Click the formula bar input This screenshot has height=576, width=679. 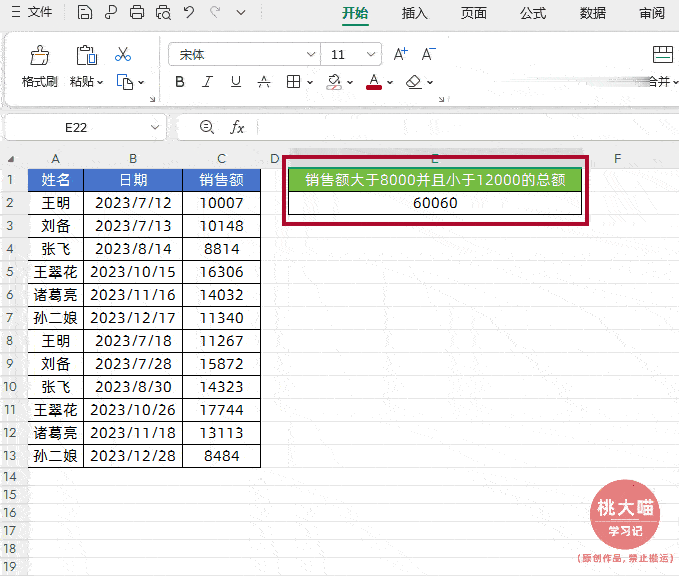(x=468, y=127)
